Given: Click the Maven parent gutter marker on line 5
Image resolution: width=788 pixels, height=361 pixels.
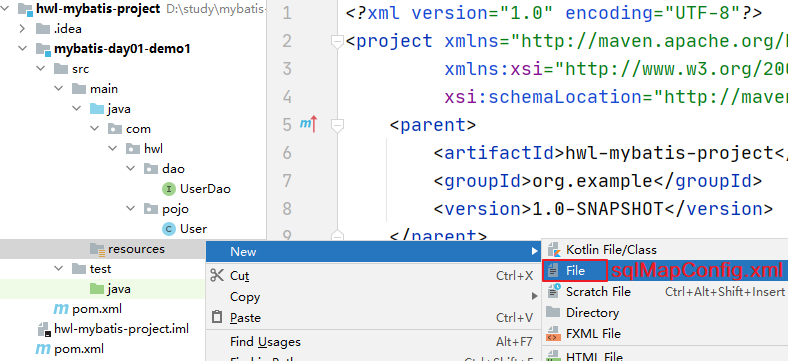Looking at the screenshot, I should click(309, 124).
